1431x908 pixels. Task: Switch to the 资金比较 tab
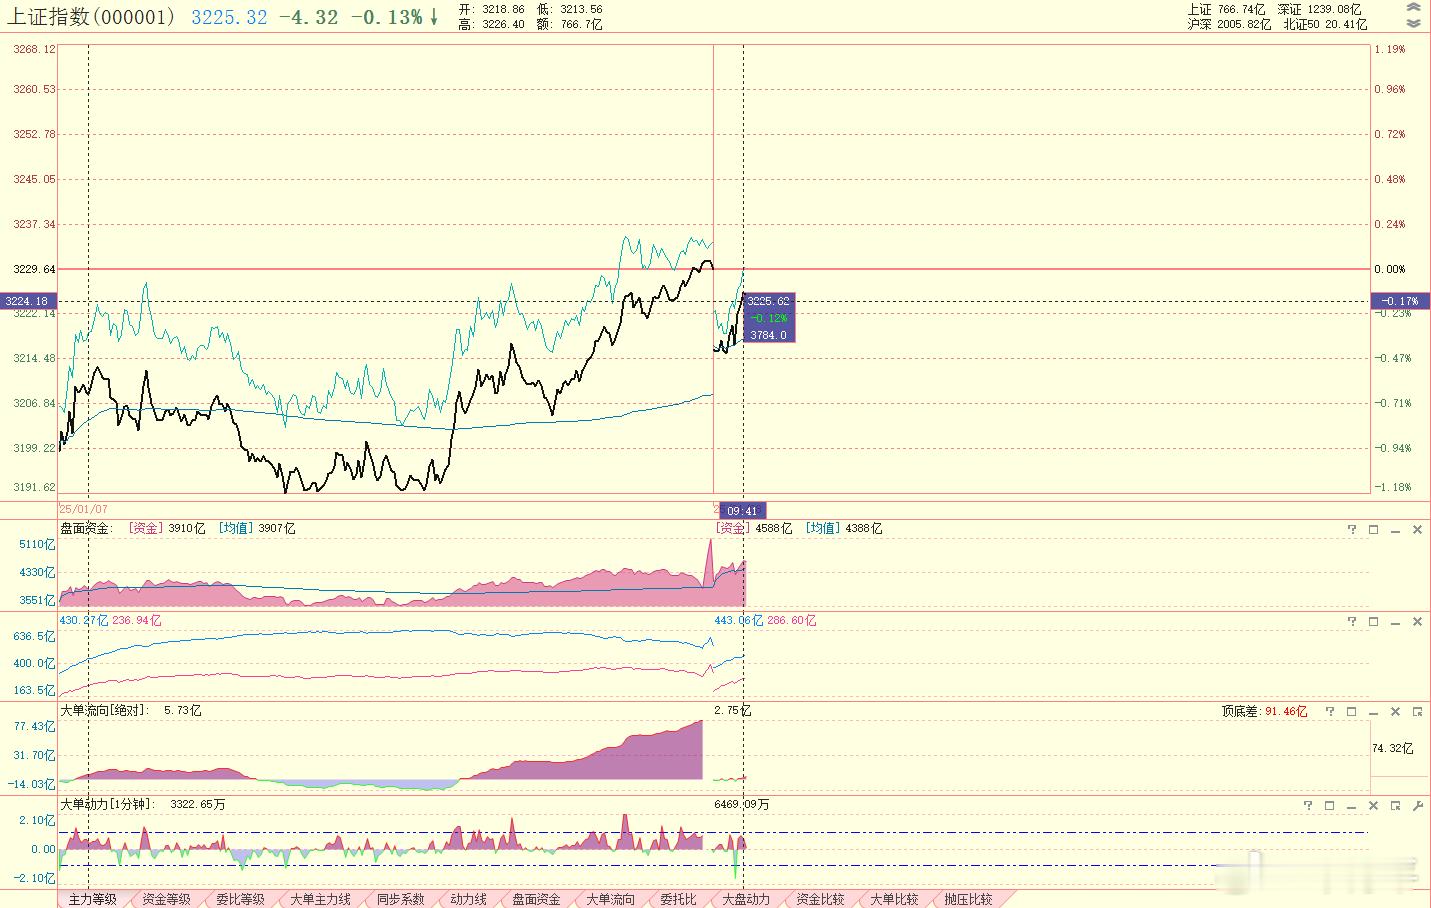coord(820,899)
